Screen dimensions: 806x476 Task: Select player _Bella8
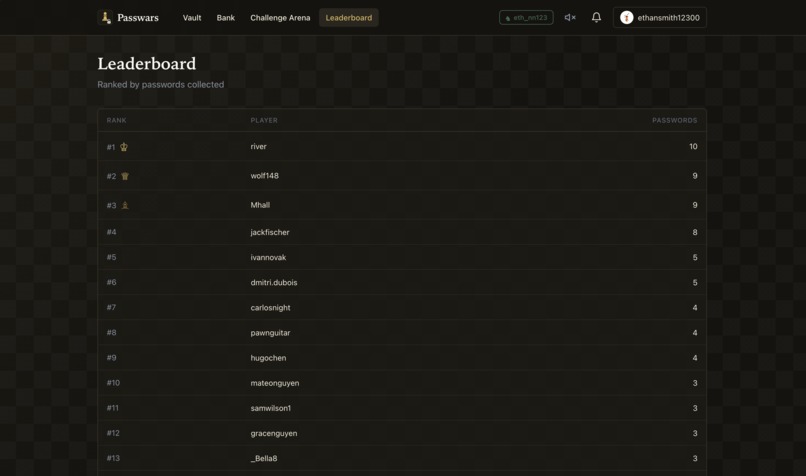click(264, 459)
